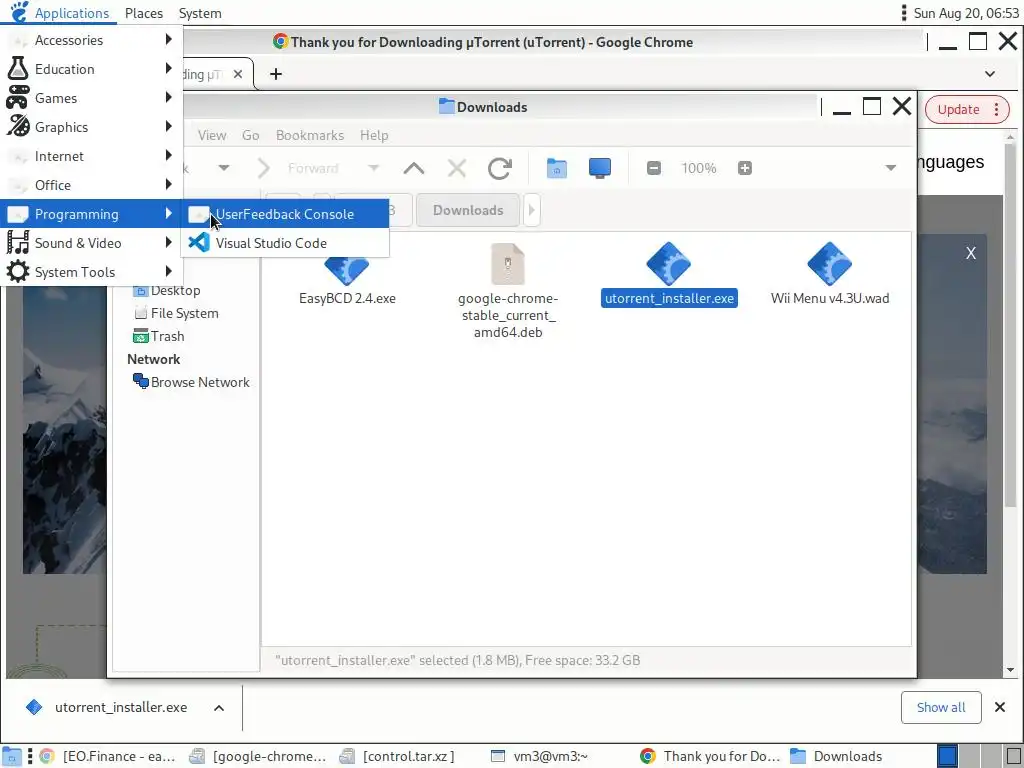Click the Stop loading X icon in toolbar
The height and width of the screenshot is (768, 1024).
(456, 168)
